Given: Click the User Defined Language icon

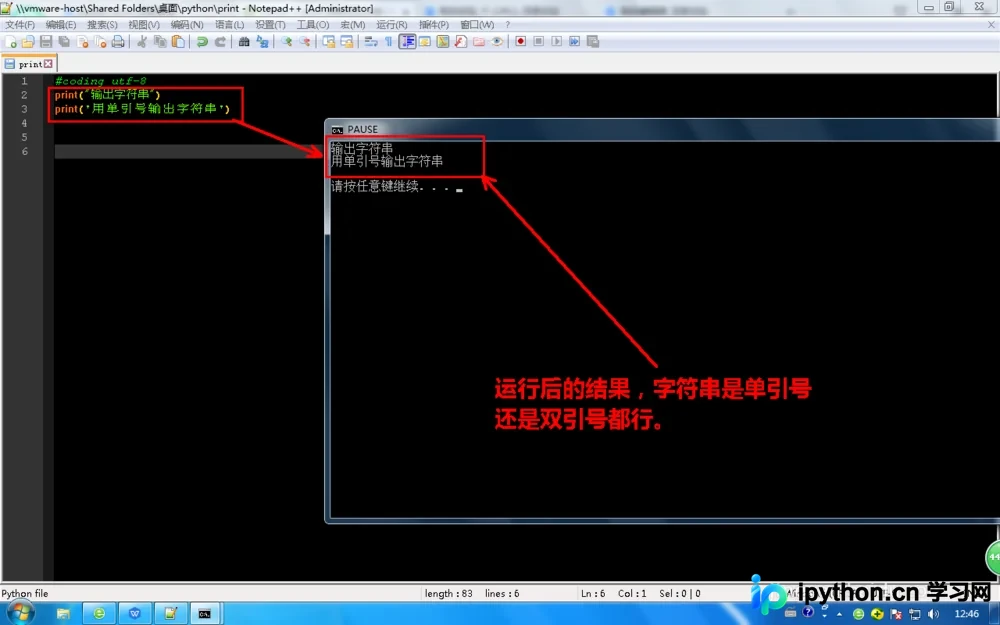Looking at the screenshot, I should [425, 41].
